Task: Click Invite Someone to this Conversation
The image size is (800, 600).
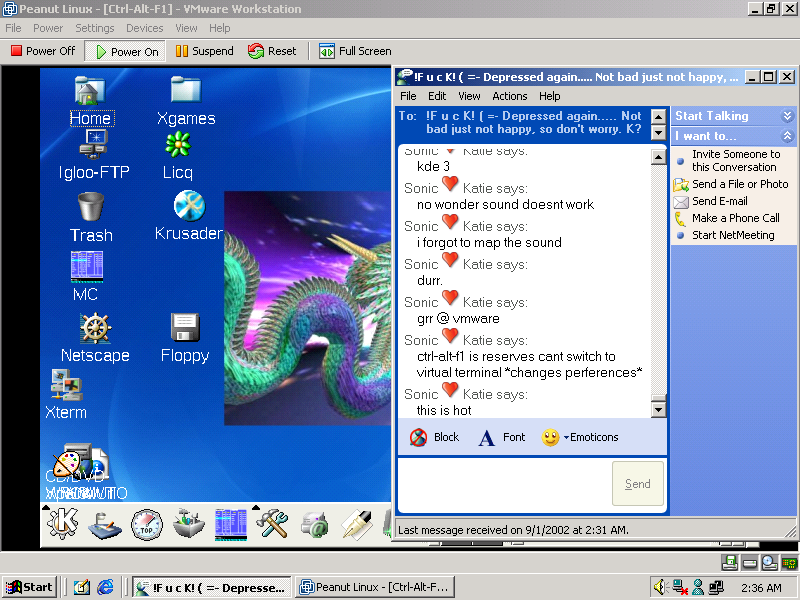Action: (735, 160)
